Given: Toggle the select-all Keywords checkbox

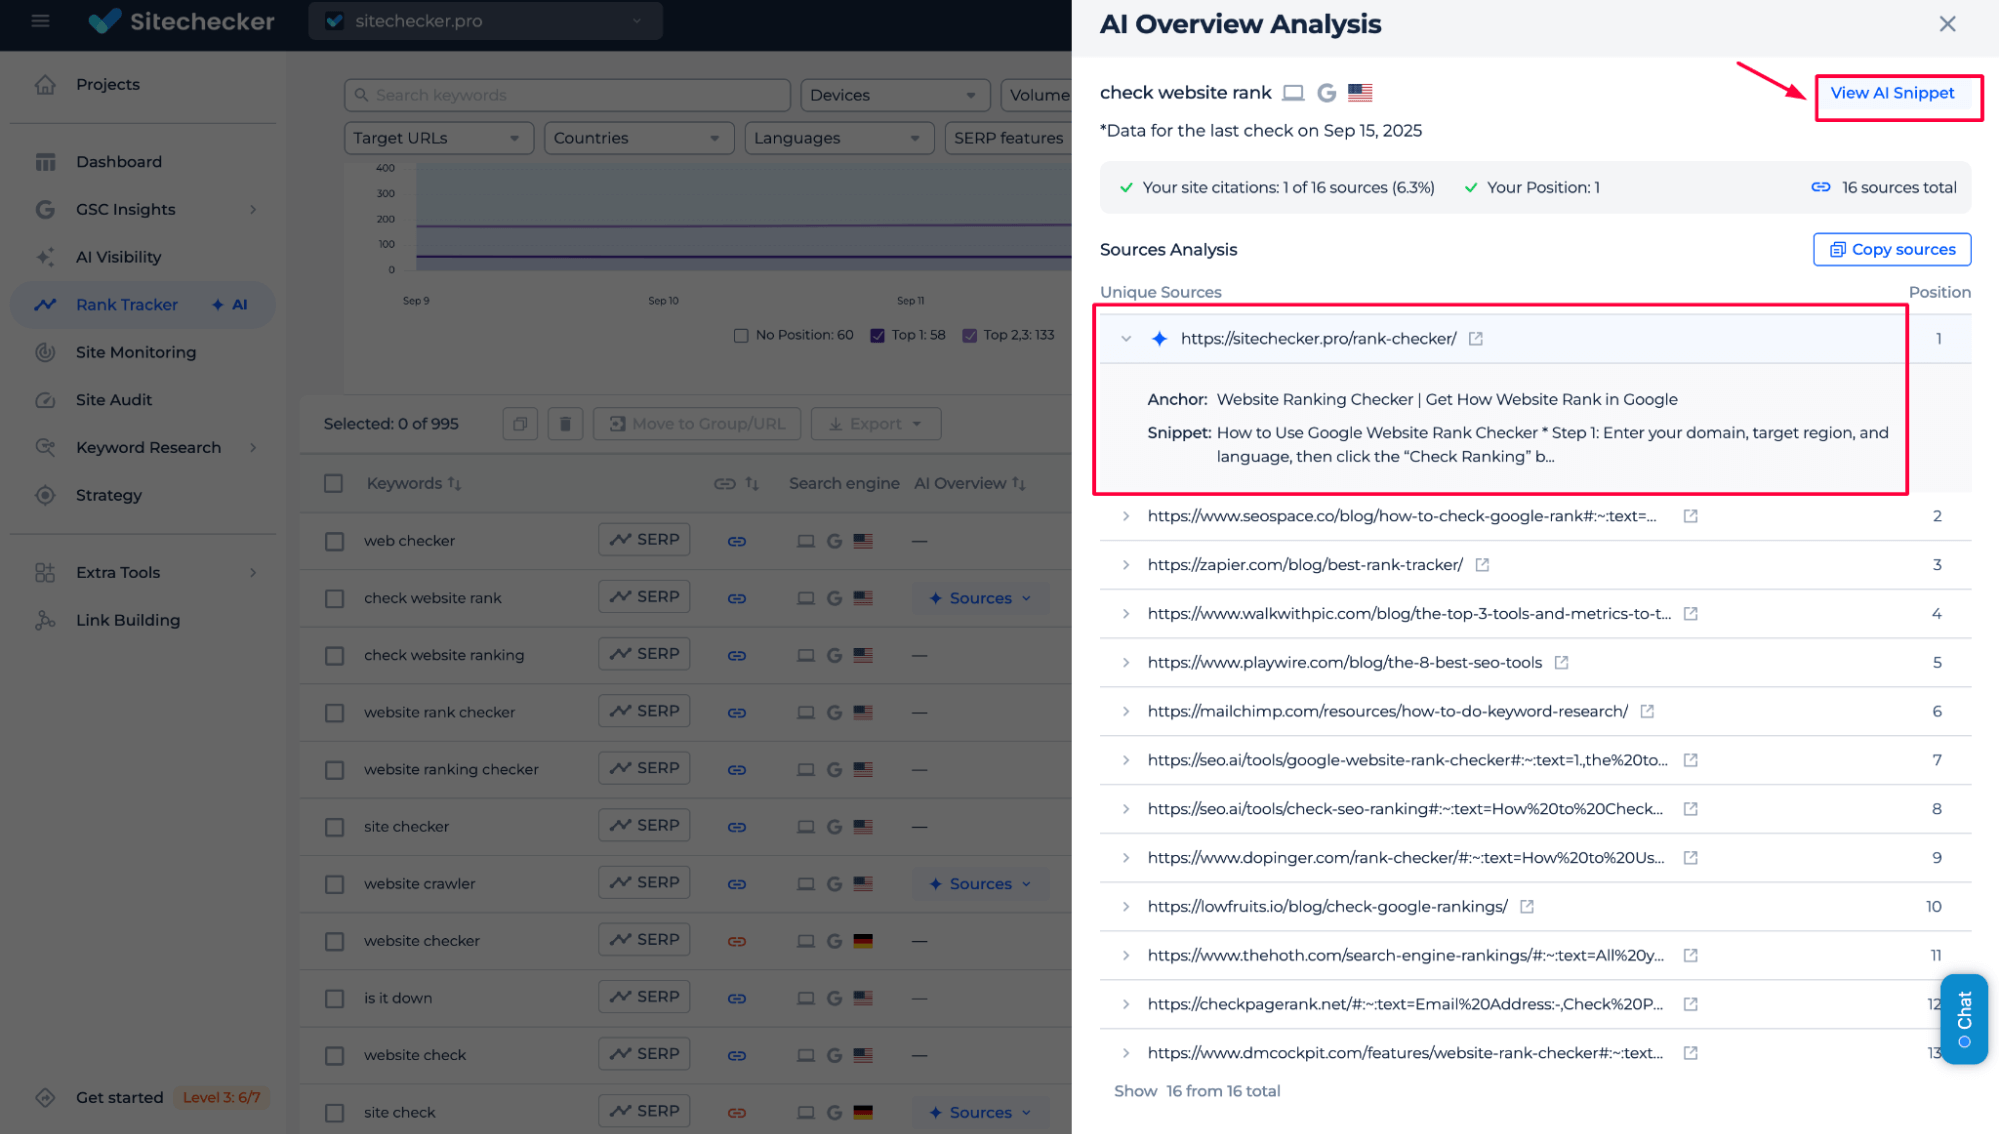Looking at the screenshot, I should click(334, 484).
